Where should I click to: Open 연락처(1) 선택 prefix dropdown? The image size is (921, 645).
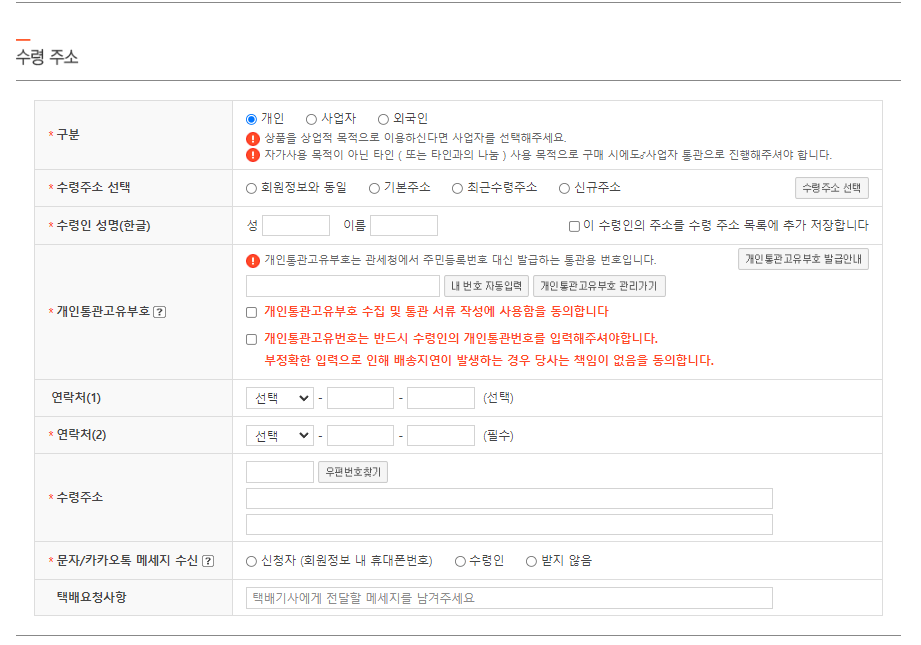click(280, 398)
